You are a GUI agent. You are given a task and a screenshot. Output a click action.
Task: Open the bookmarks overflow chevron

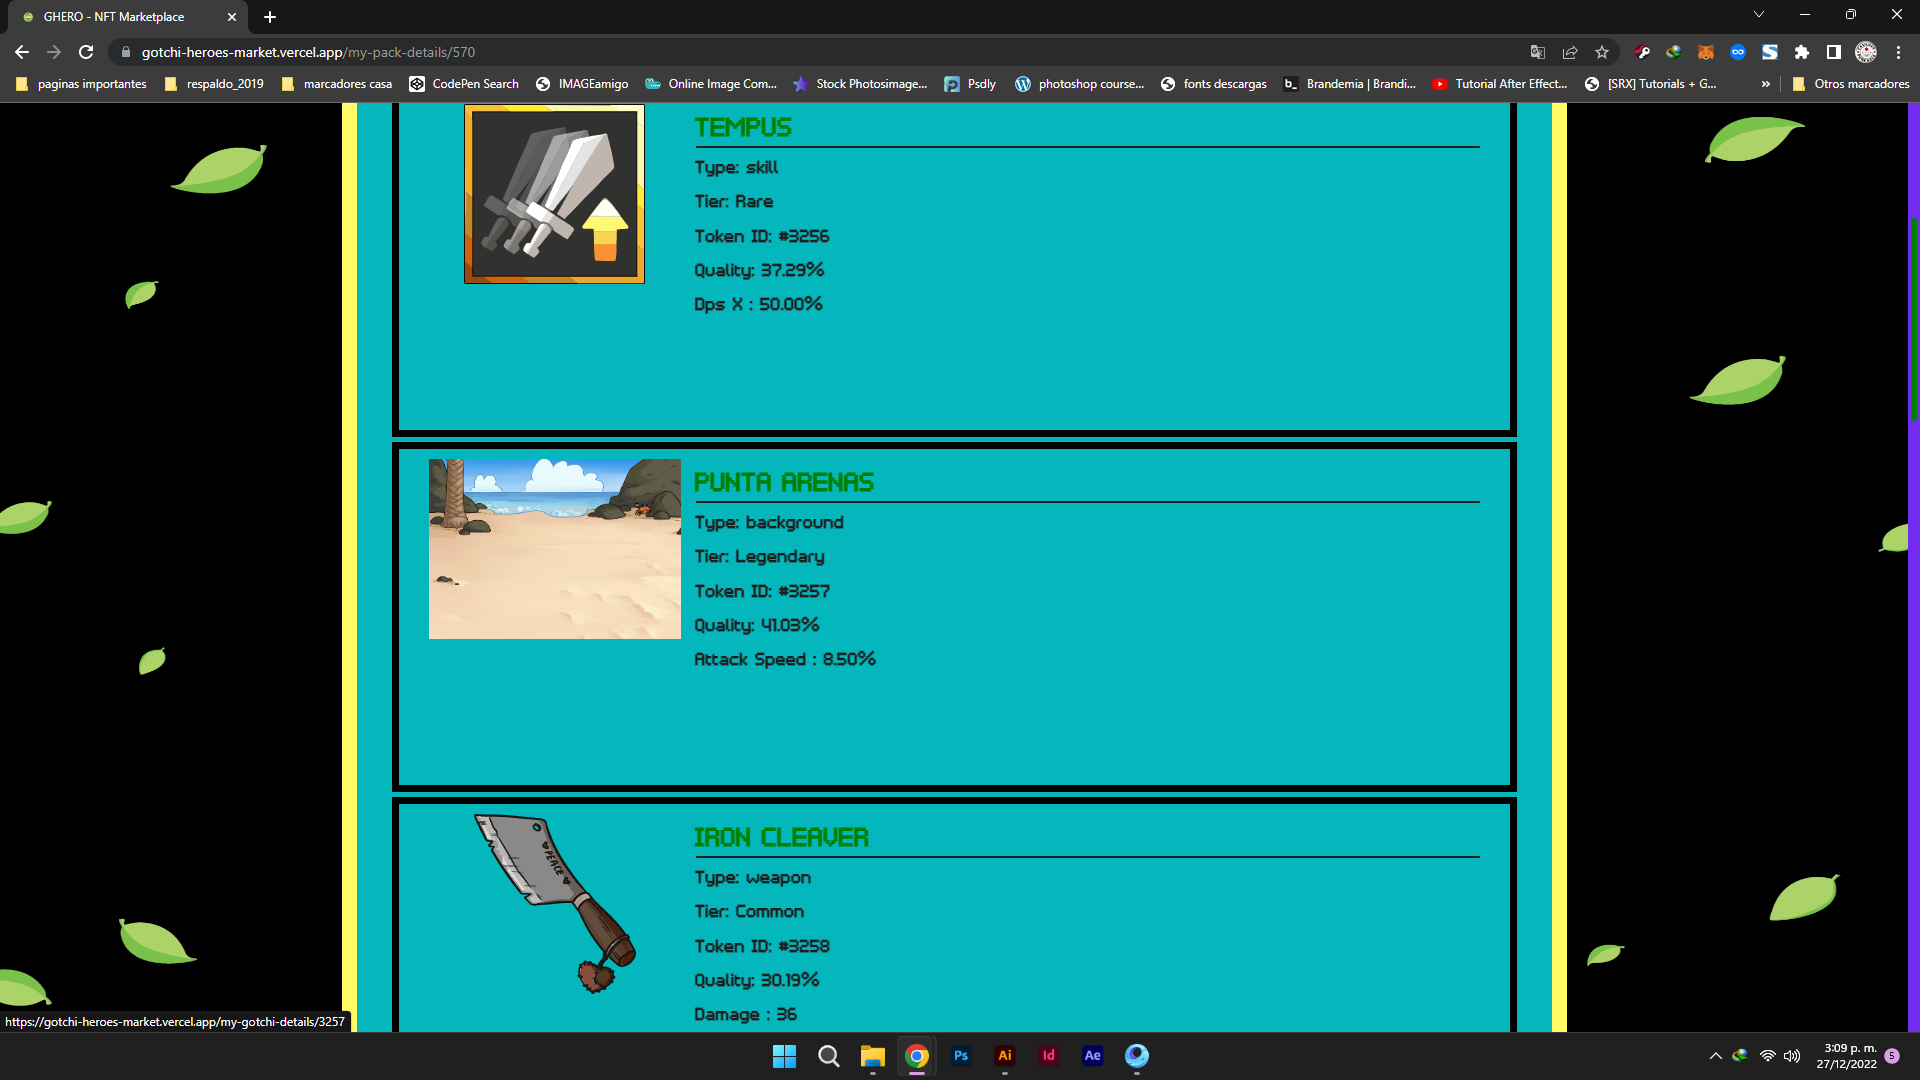coord(1766,84)
